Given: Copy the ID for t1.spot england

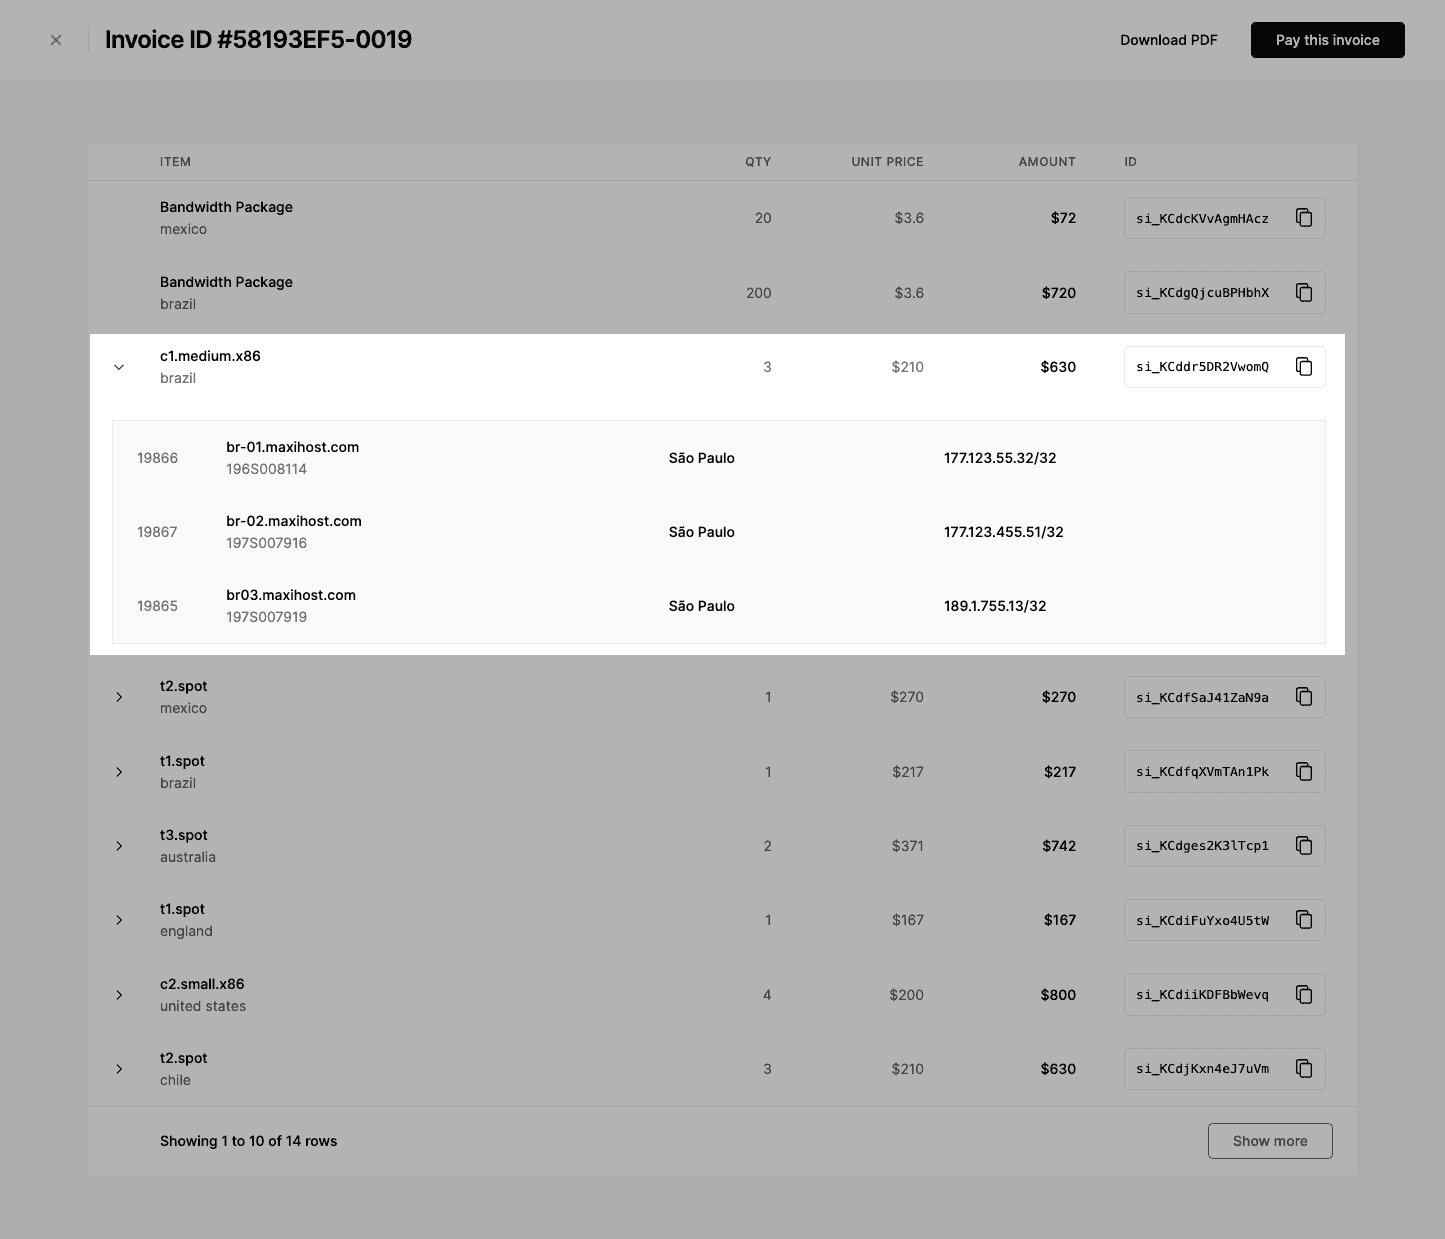Looking at the screenshot, I should point(1304,919).
